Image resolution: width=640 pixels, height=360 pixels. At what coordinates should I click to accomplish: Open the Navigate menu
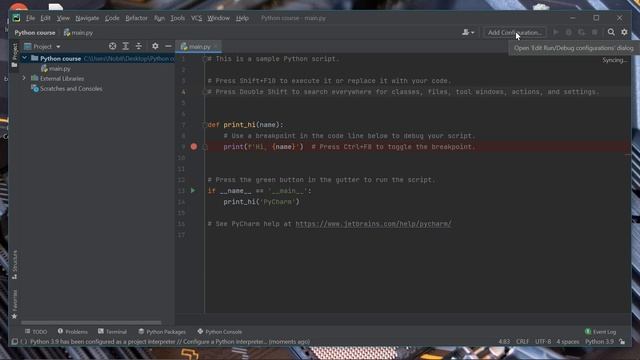click(x=87, y=18)
